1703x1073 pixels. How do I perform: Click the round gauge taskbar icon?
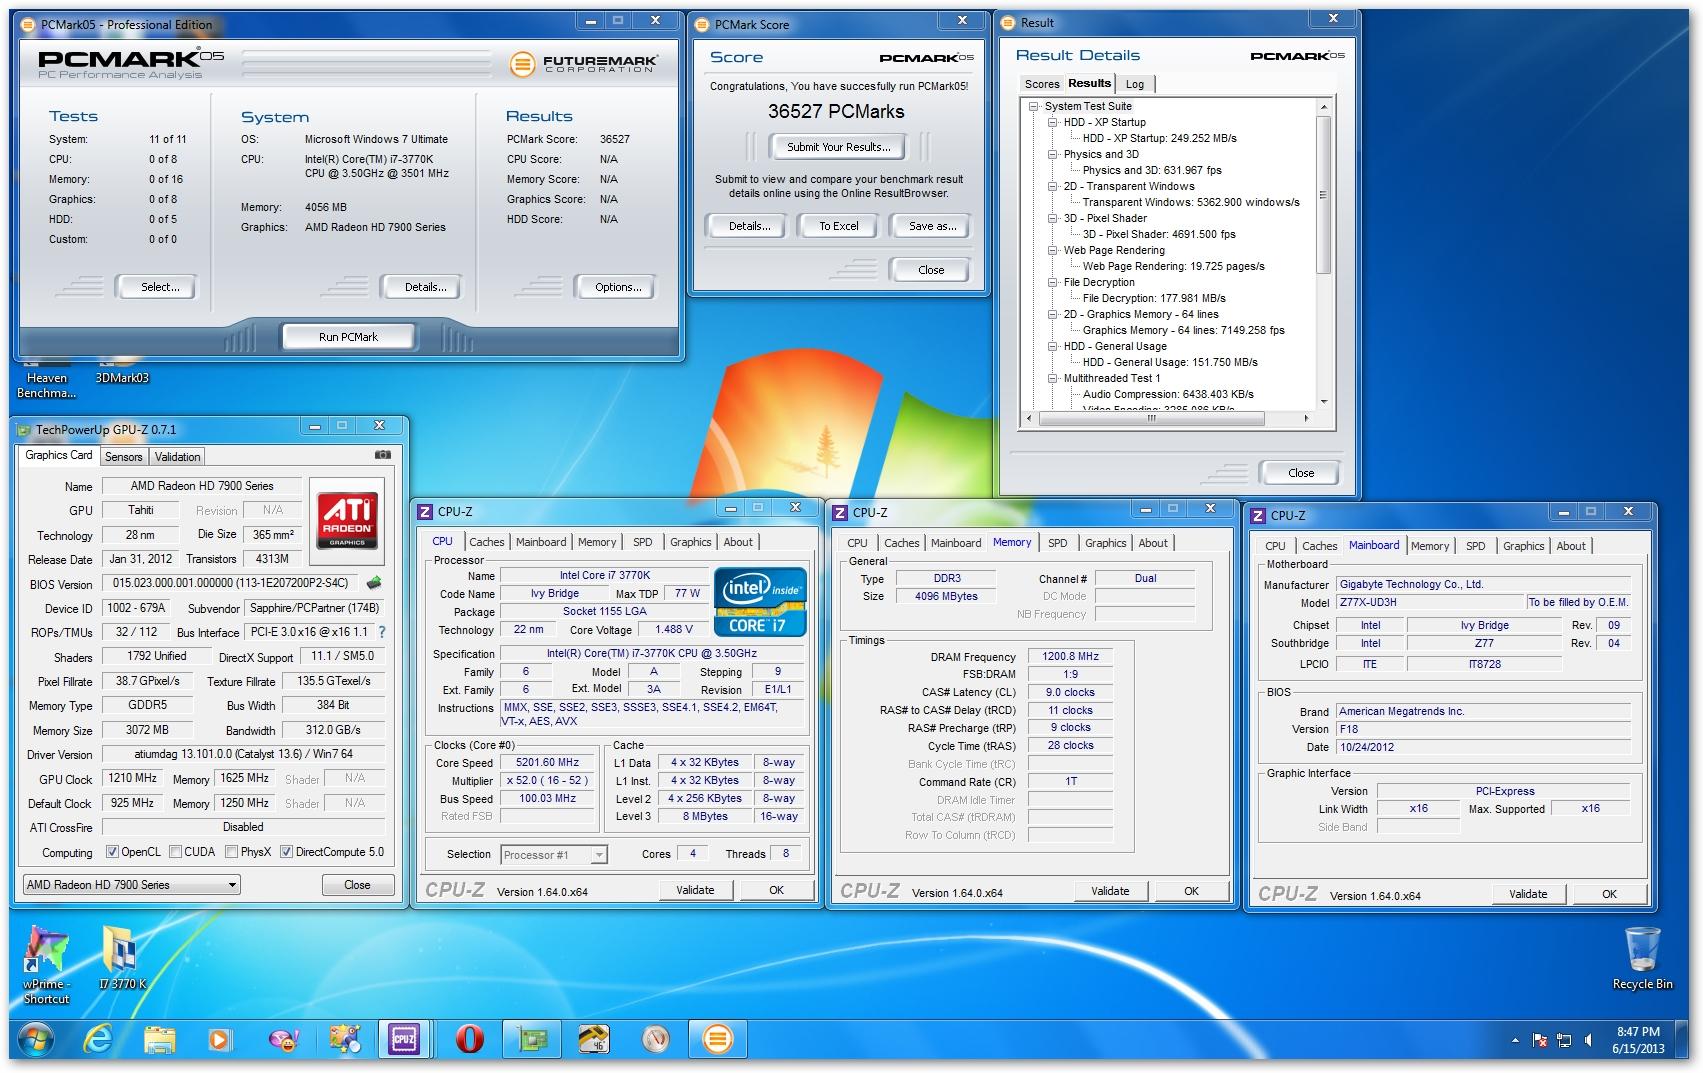point(655,1040)
